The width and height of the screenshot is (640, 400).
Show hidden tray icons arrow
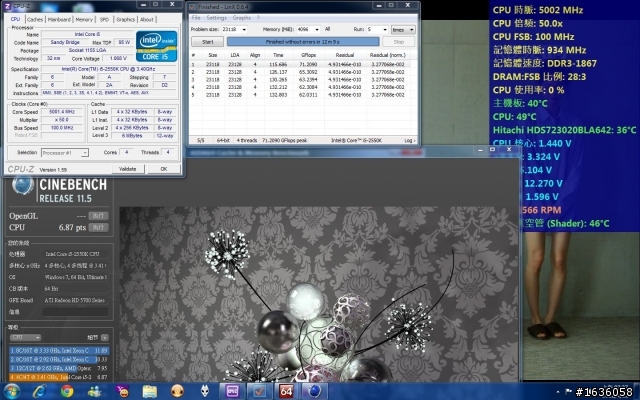(558, 392)
